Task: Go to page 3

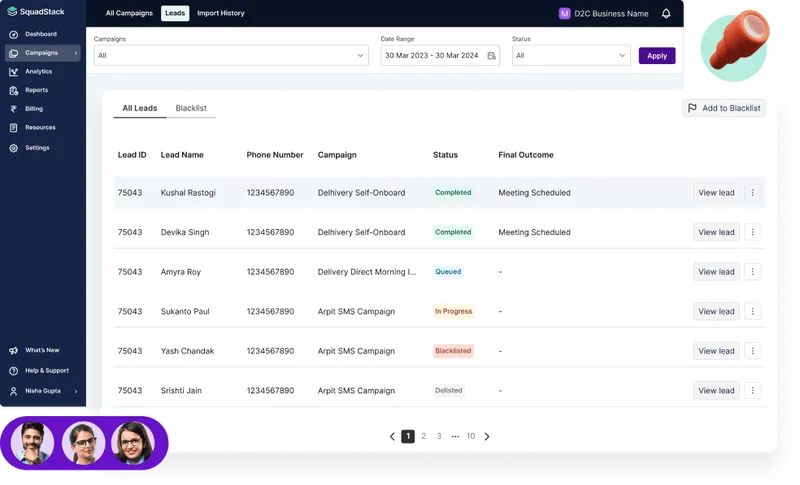Action: 439,437
